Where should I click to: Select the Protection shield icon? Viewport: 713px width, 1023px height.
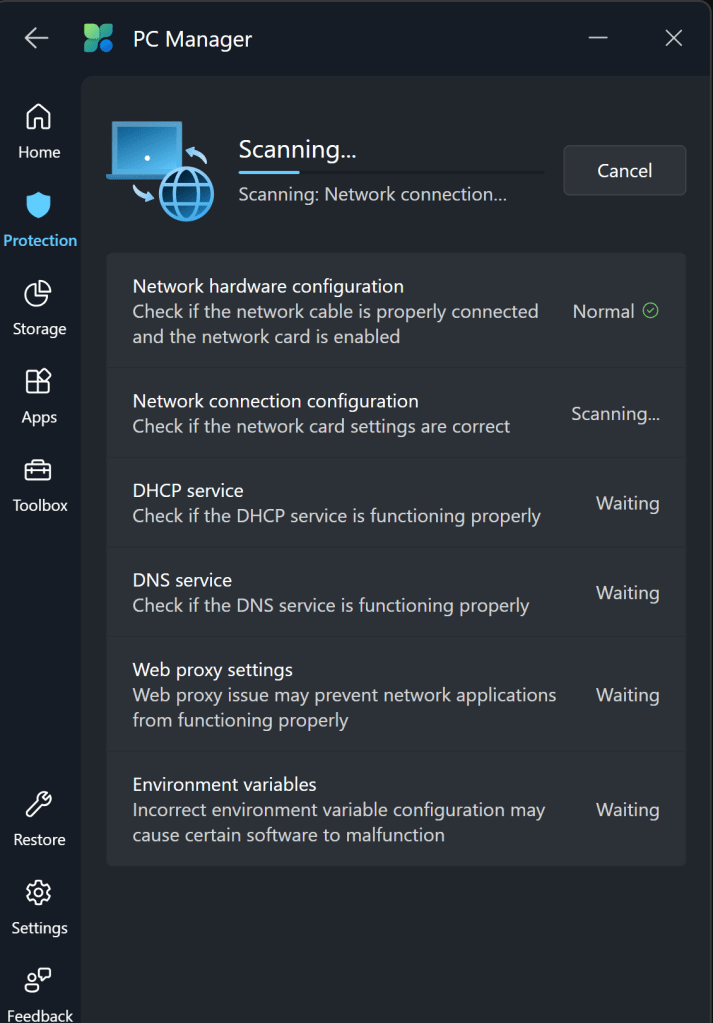[39, 206]
